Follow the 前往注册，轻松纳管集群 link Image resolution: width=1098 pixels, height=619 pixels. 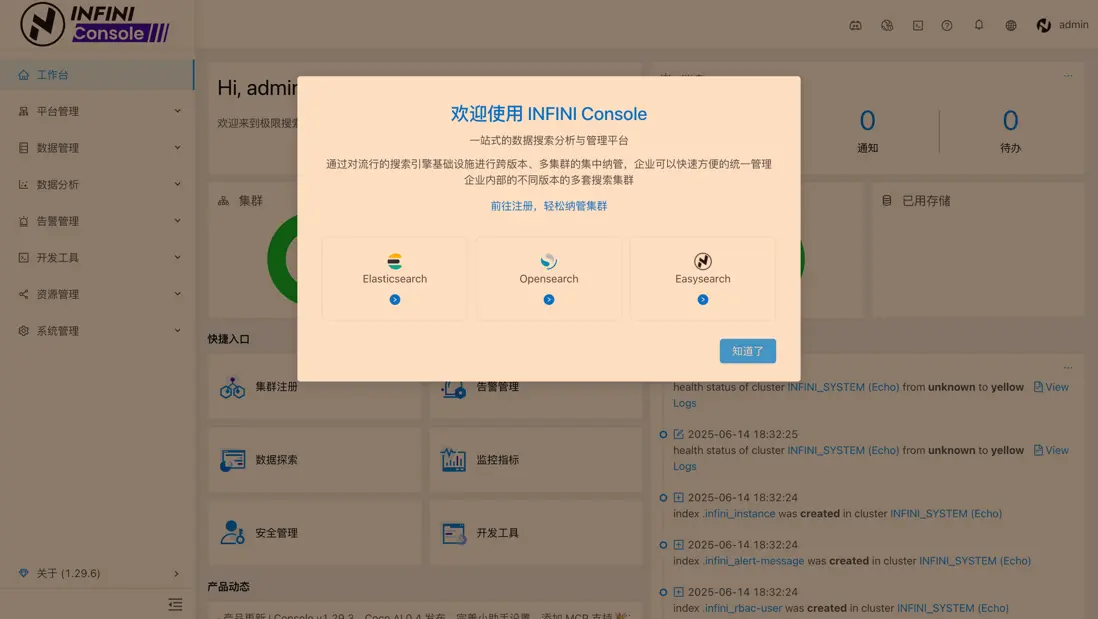(x=548, y=206)
